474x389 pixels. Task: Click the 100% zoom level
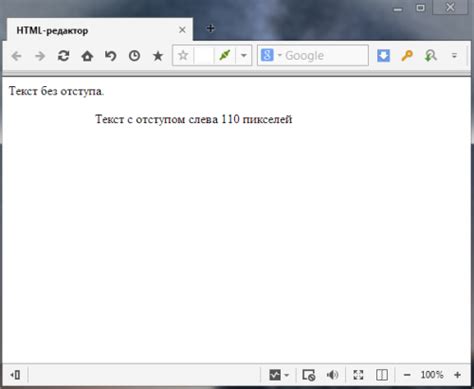click(432, 375)
